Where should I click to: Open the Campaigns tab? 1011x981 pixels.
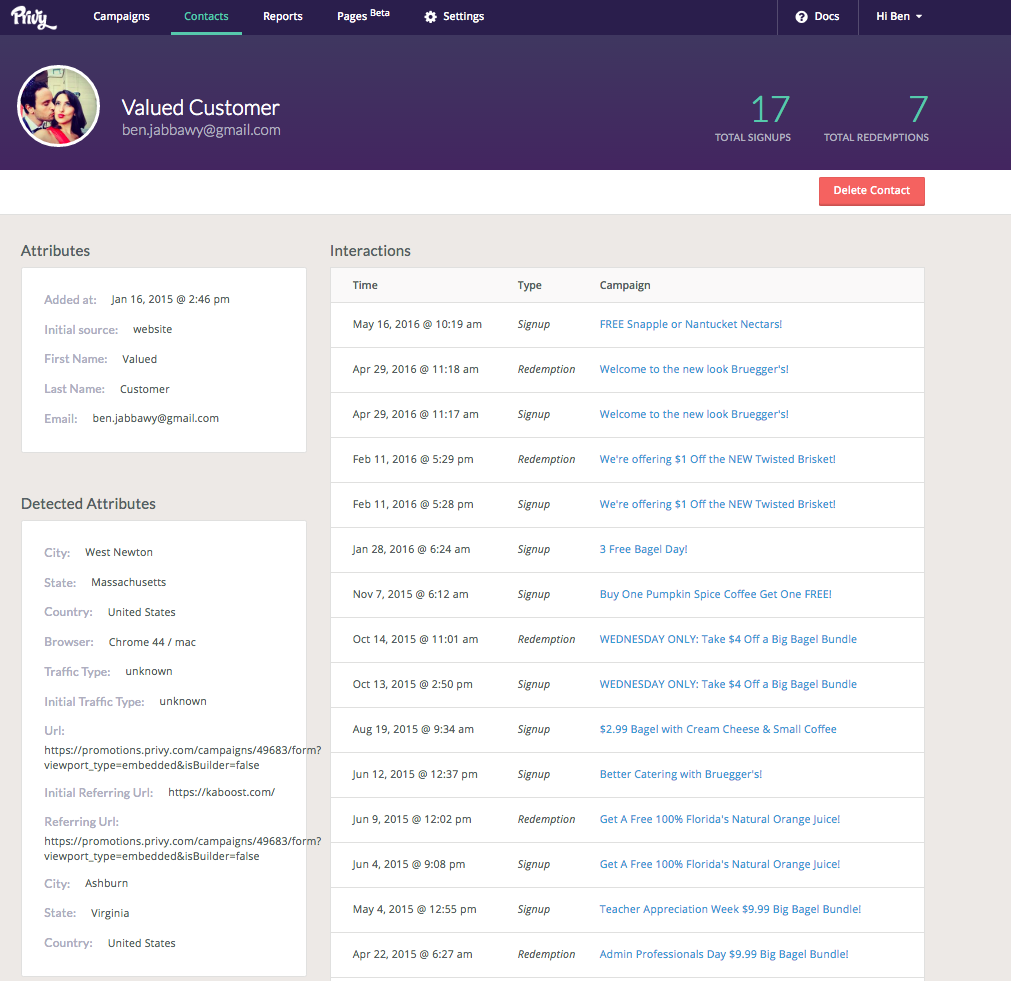click(x=121, y=17)
